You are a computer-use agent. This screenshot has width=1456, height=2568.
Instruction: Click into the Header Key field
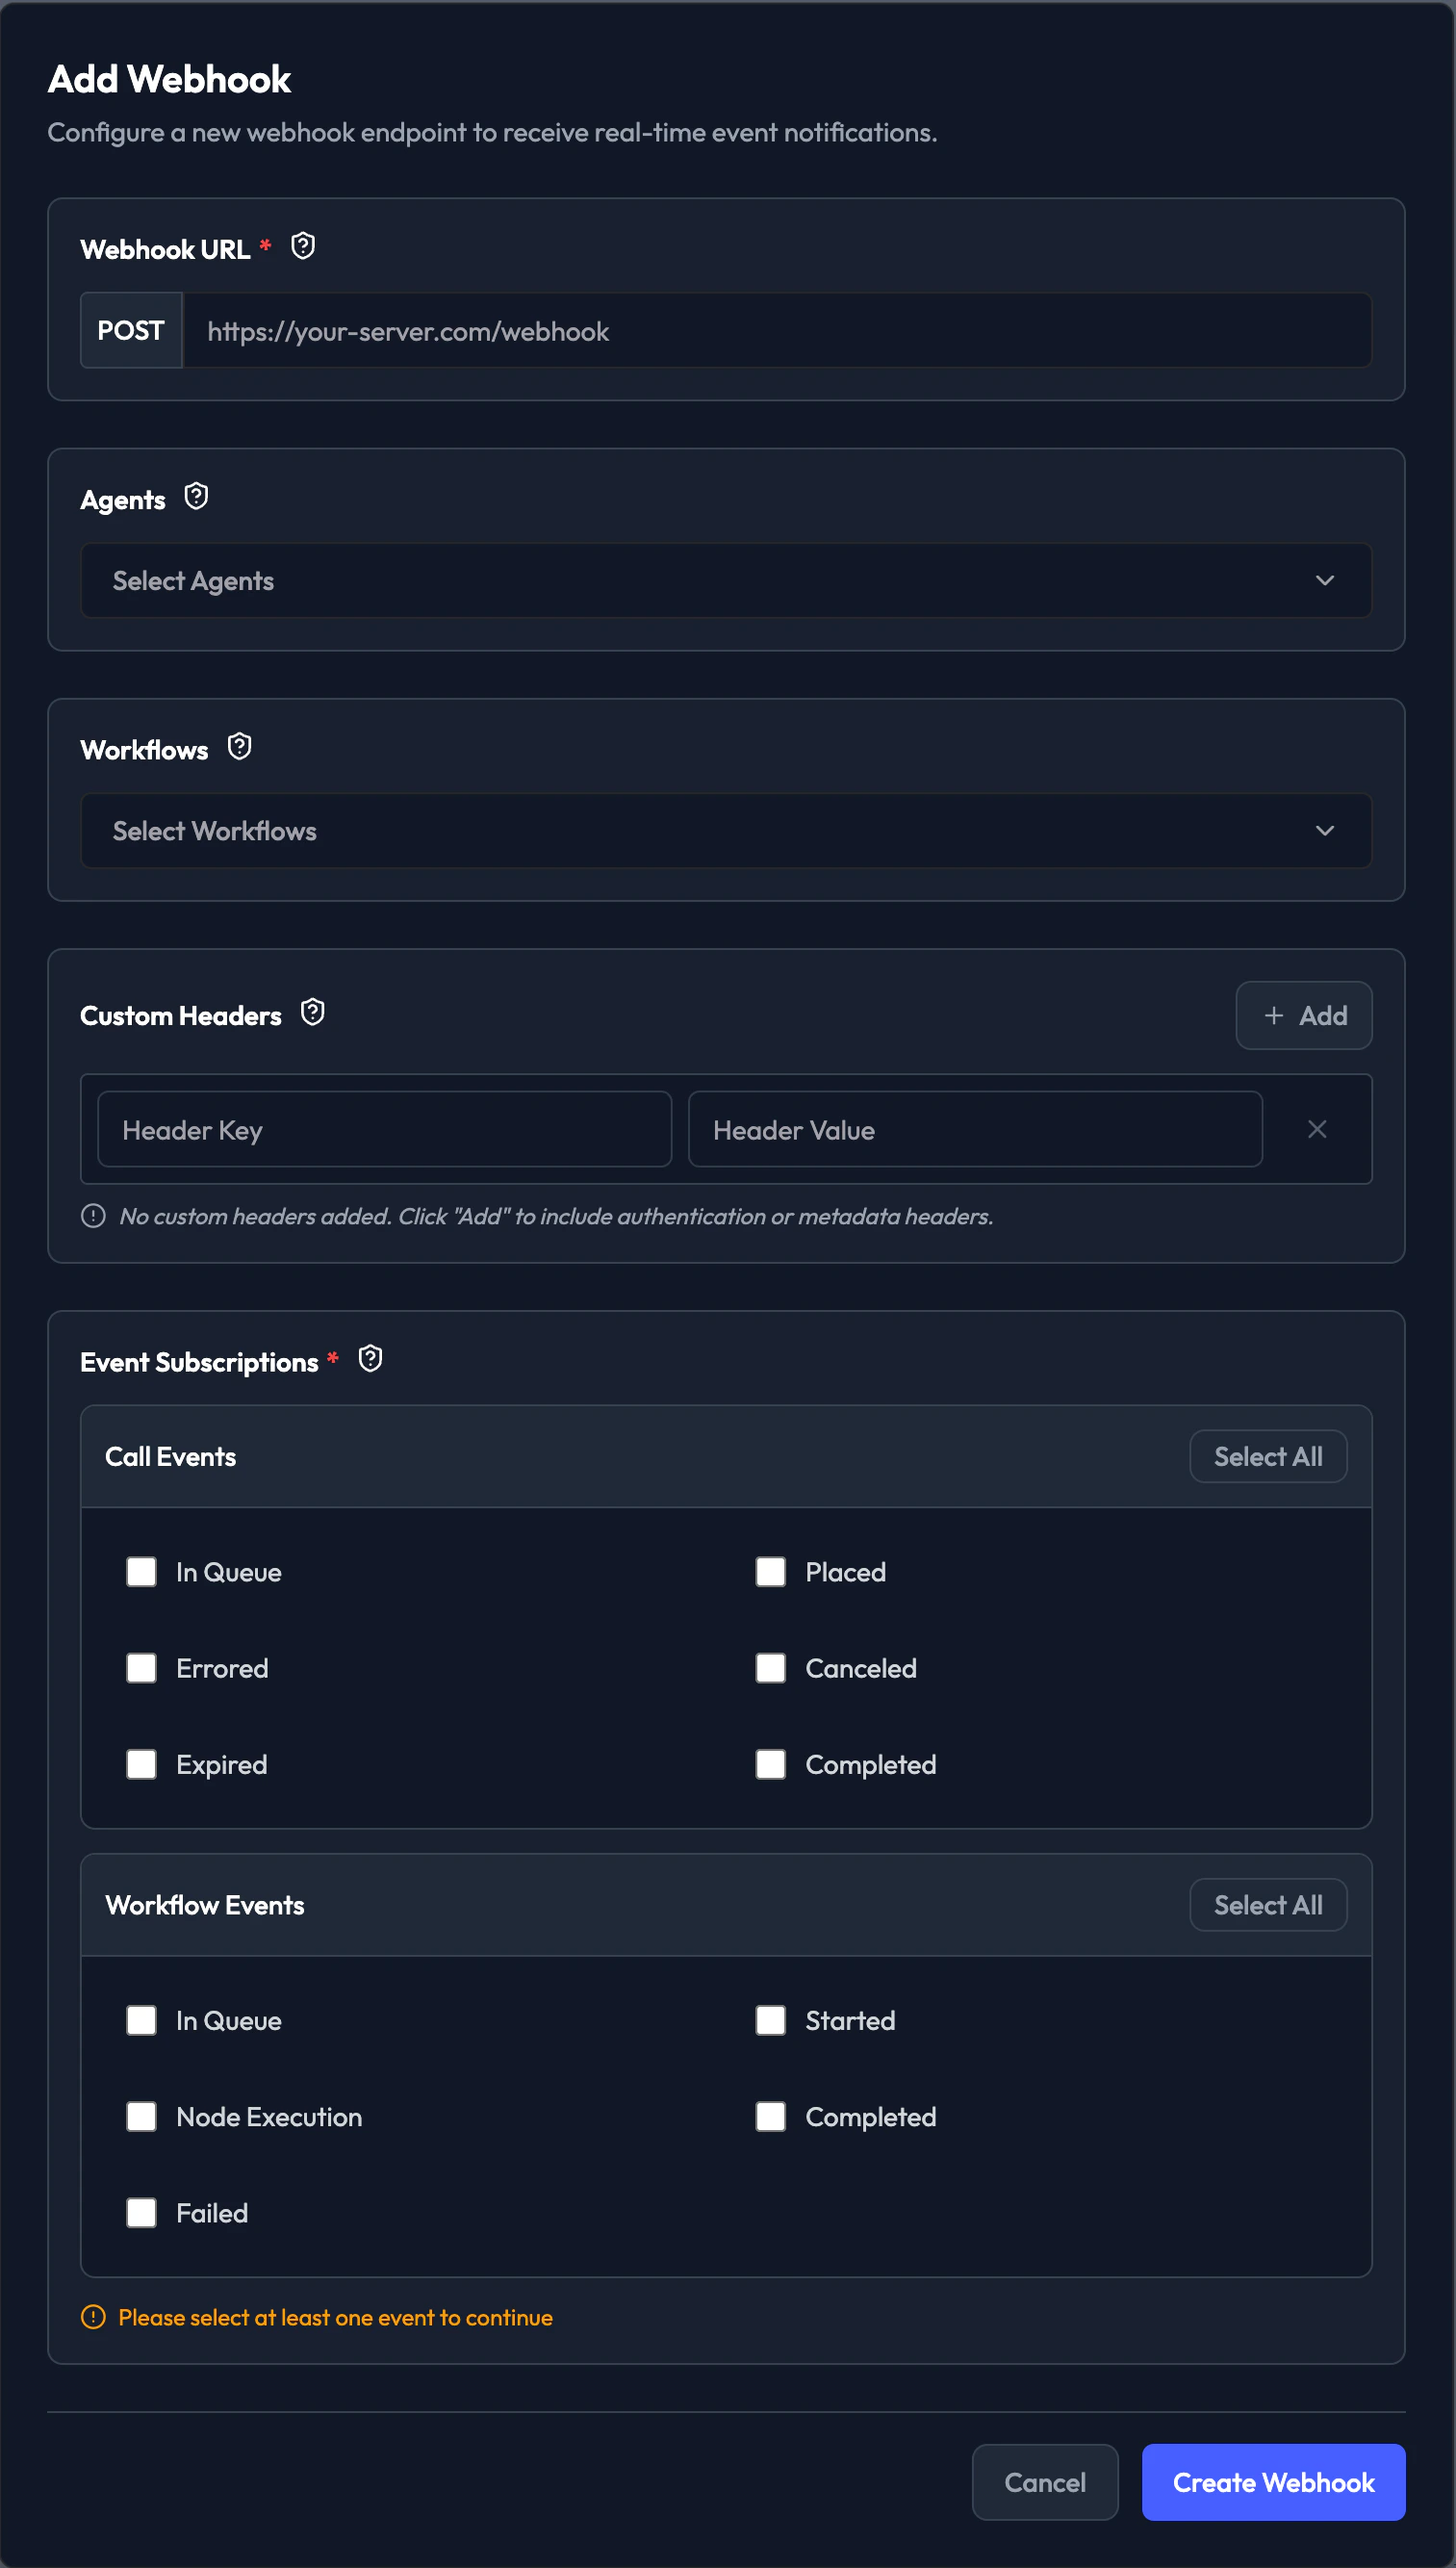tap(384, 1130)
